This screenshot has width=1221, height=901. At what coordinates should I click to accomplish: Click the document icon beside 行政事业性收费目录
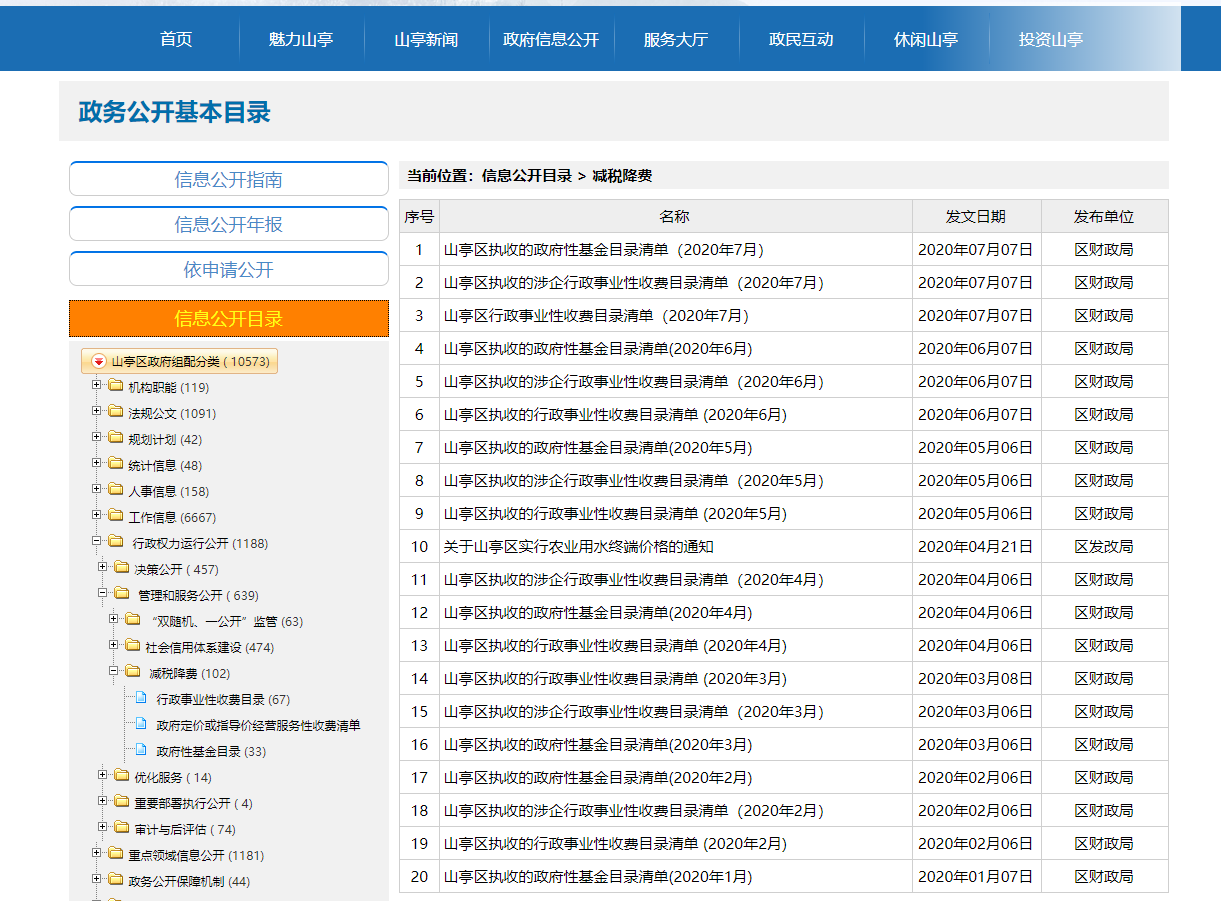(141, 698)
